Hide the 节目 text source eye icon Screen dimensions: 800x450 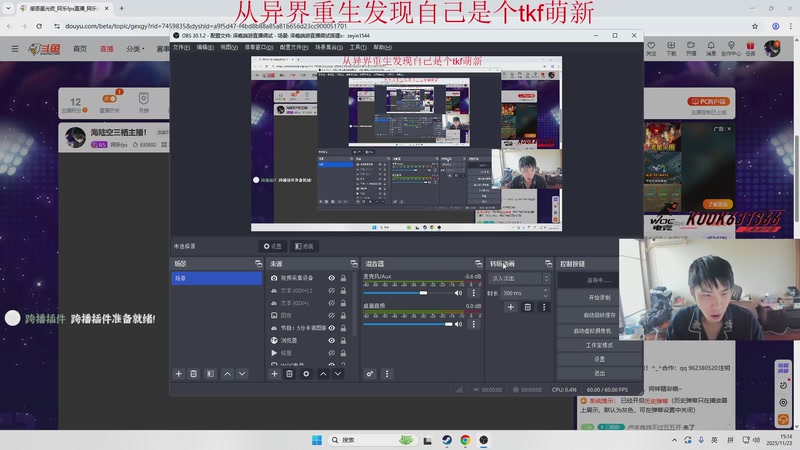click(x=332, y=328)
